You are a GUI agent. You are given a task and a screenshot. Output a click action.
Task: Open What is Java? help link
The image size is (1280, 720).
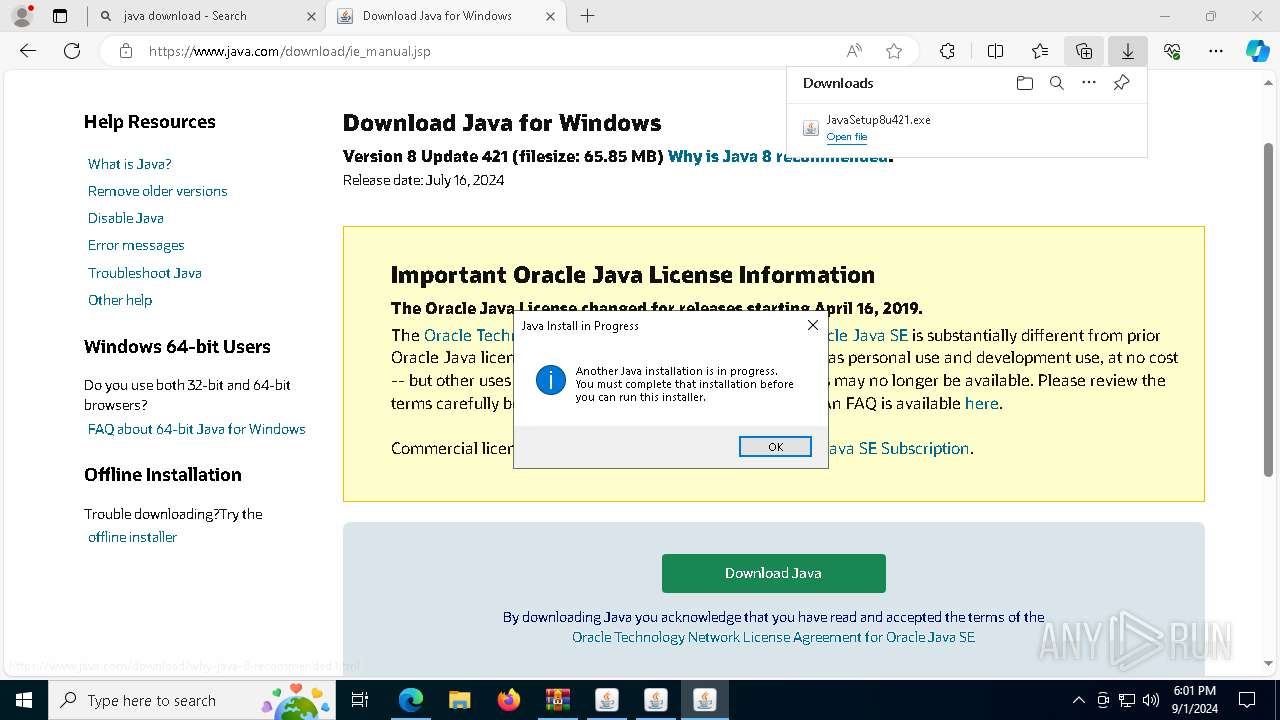129,164
